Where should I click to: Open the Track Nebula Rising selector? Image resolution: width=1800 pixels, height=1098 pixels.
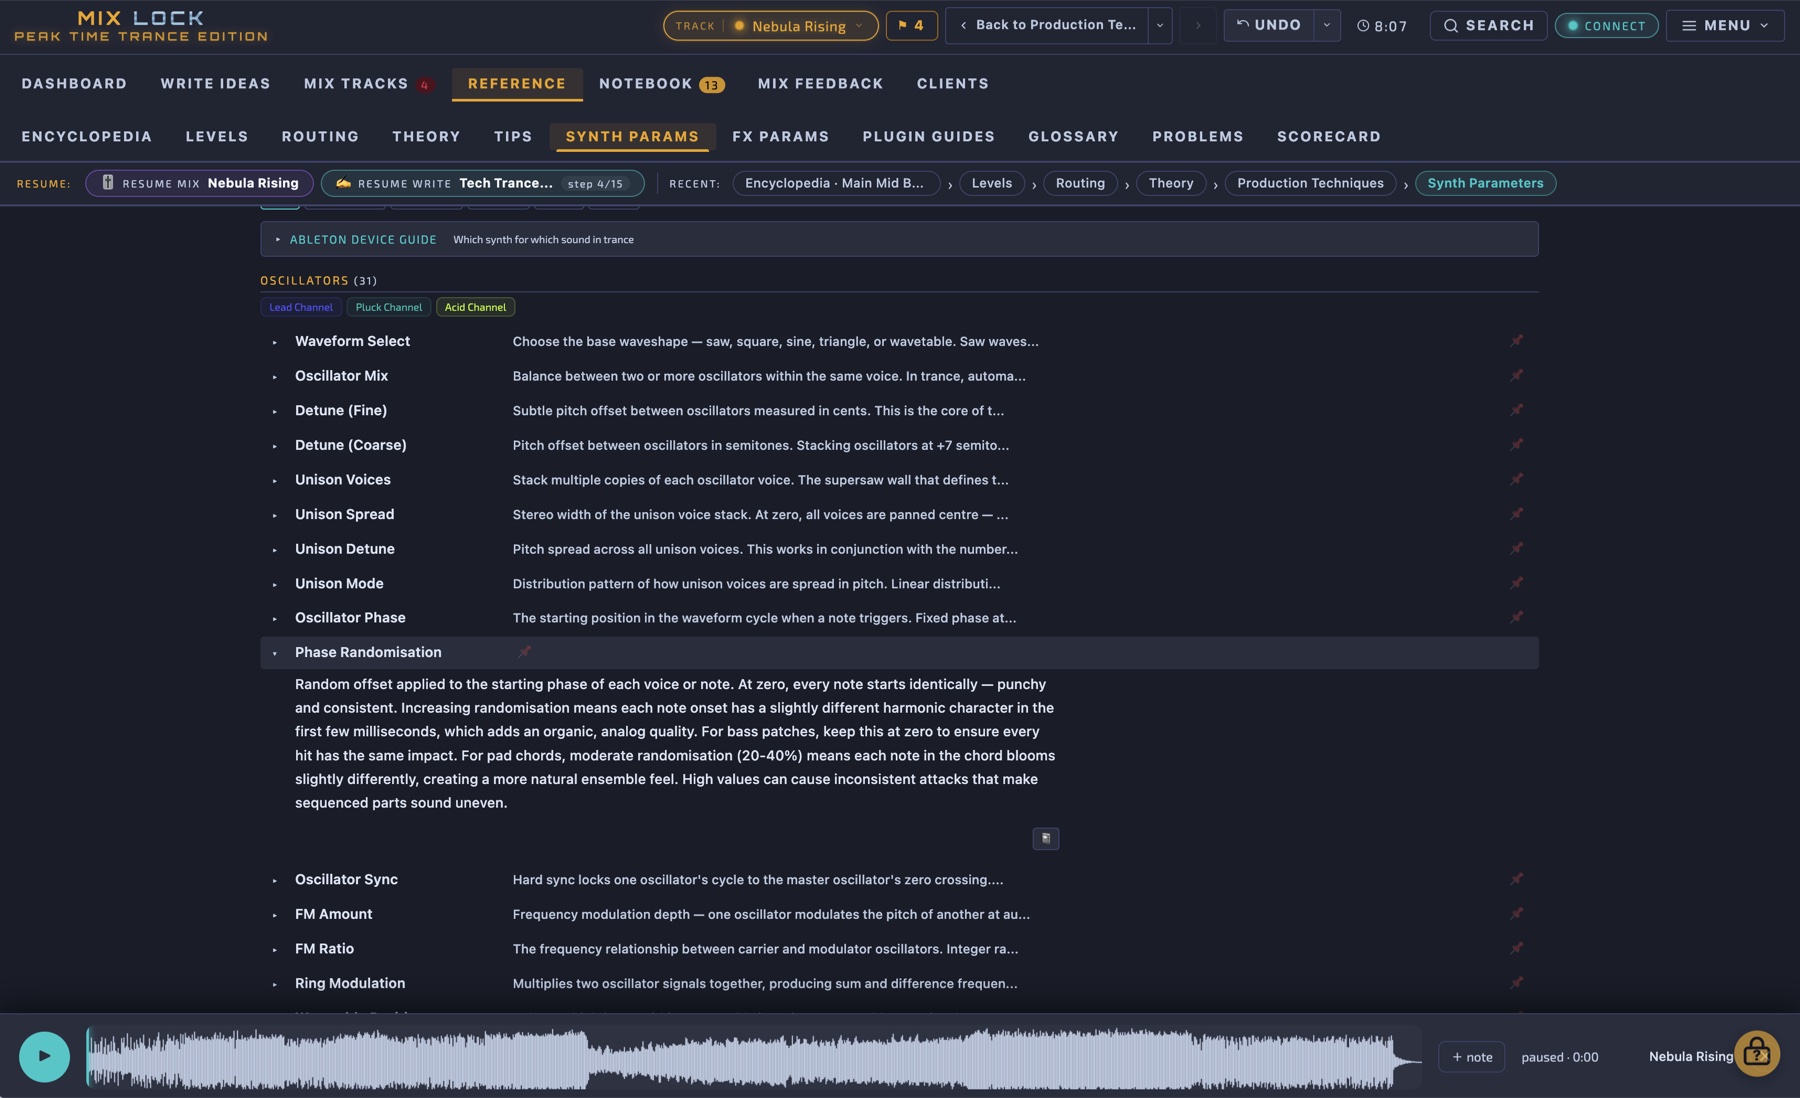pyautogui.click(x=770, y=25)
